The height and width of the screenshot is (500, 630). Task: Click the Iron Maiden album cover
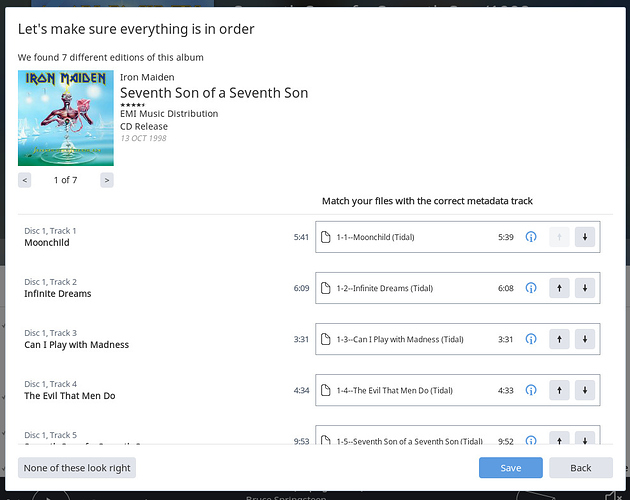click(x=66, y=118)
